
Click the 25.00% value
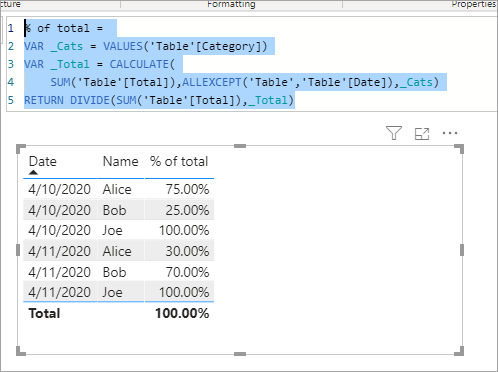(187, 210)
